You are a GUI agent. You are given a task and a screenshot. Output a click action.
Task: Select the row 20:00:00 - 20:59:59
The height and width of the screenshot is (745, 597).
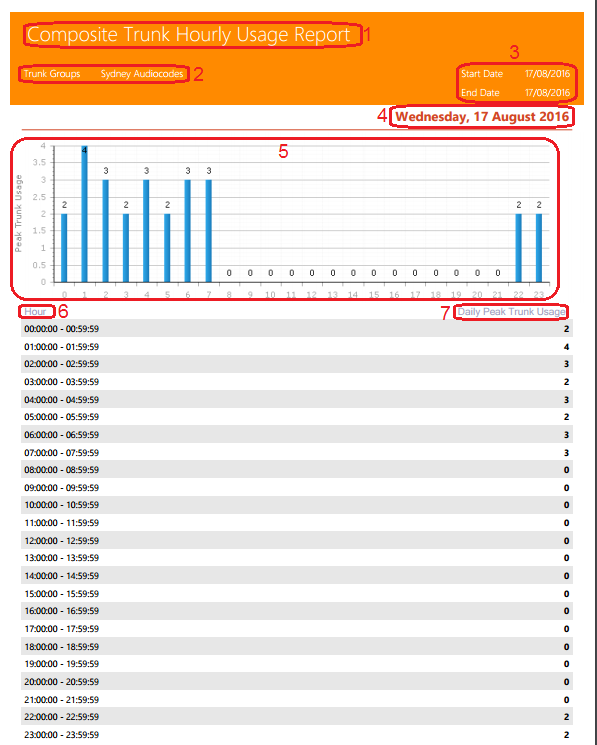297,681
